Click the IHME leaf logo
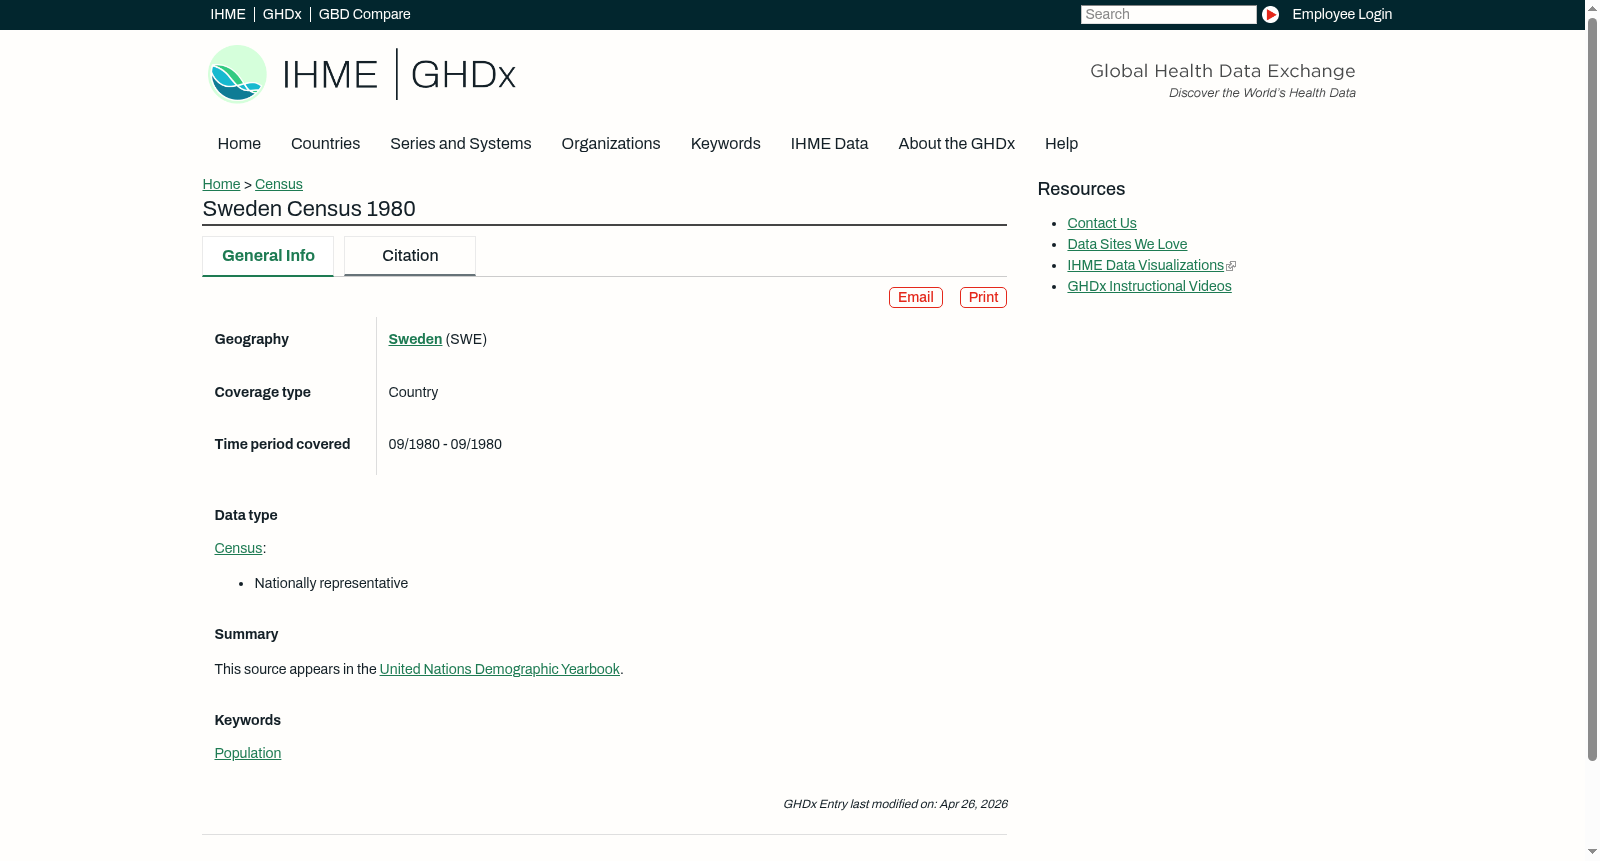This screenshot has width=1600, height=861. pos(237,74)
